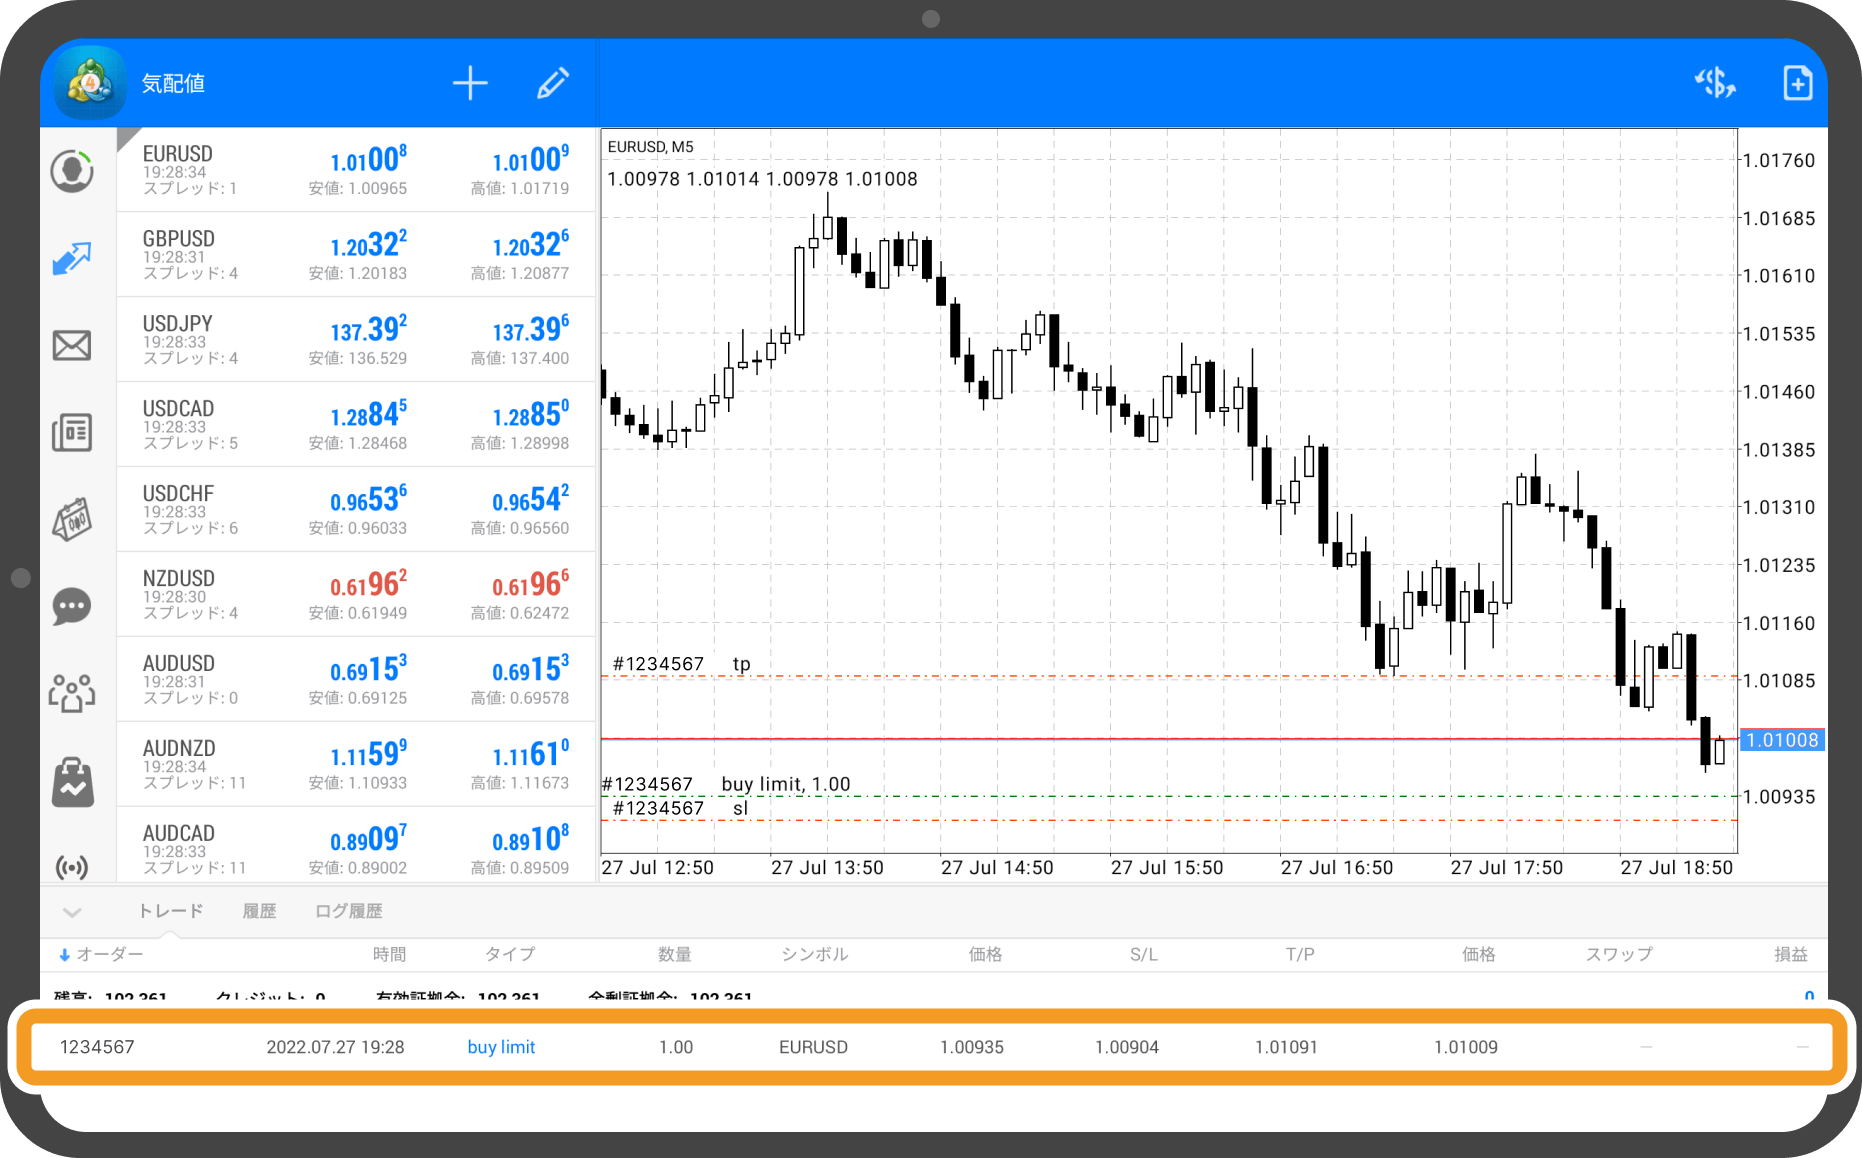Click the スワップ column header
The image size is (1862, 1158).
1619,954
